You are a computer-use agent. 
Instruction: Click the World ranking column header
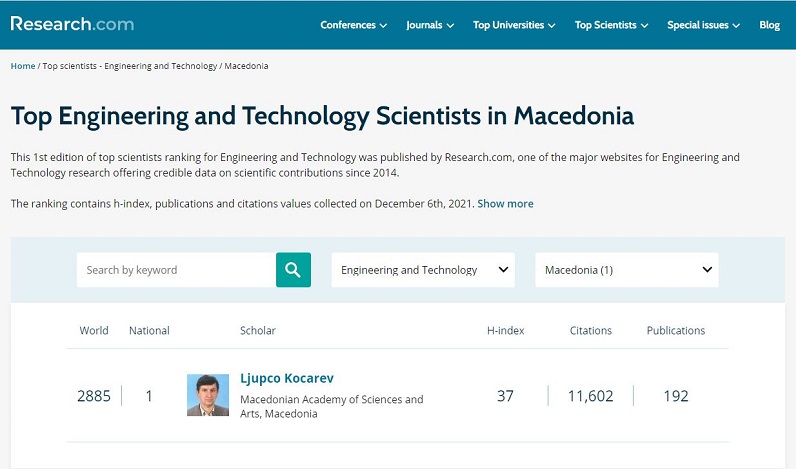tap(94, 331)
